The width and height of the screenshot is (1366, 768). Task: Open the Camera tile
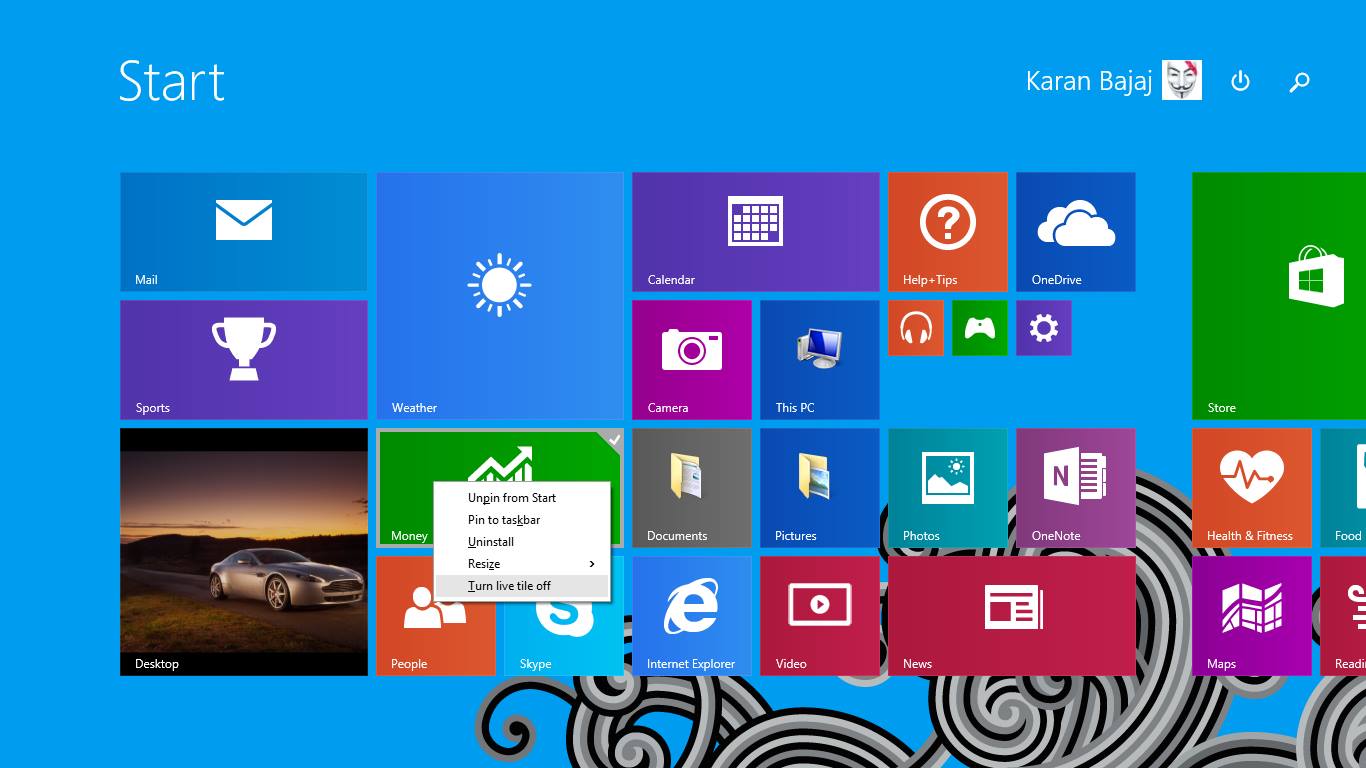click(692, 360)
